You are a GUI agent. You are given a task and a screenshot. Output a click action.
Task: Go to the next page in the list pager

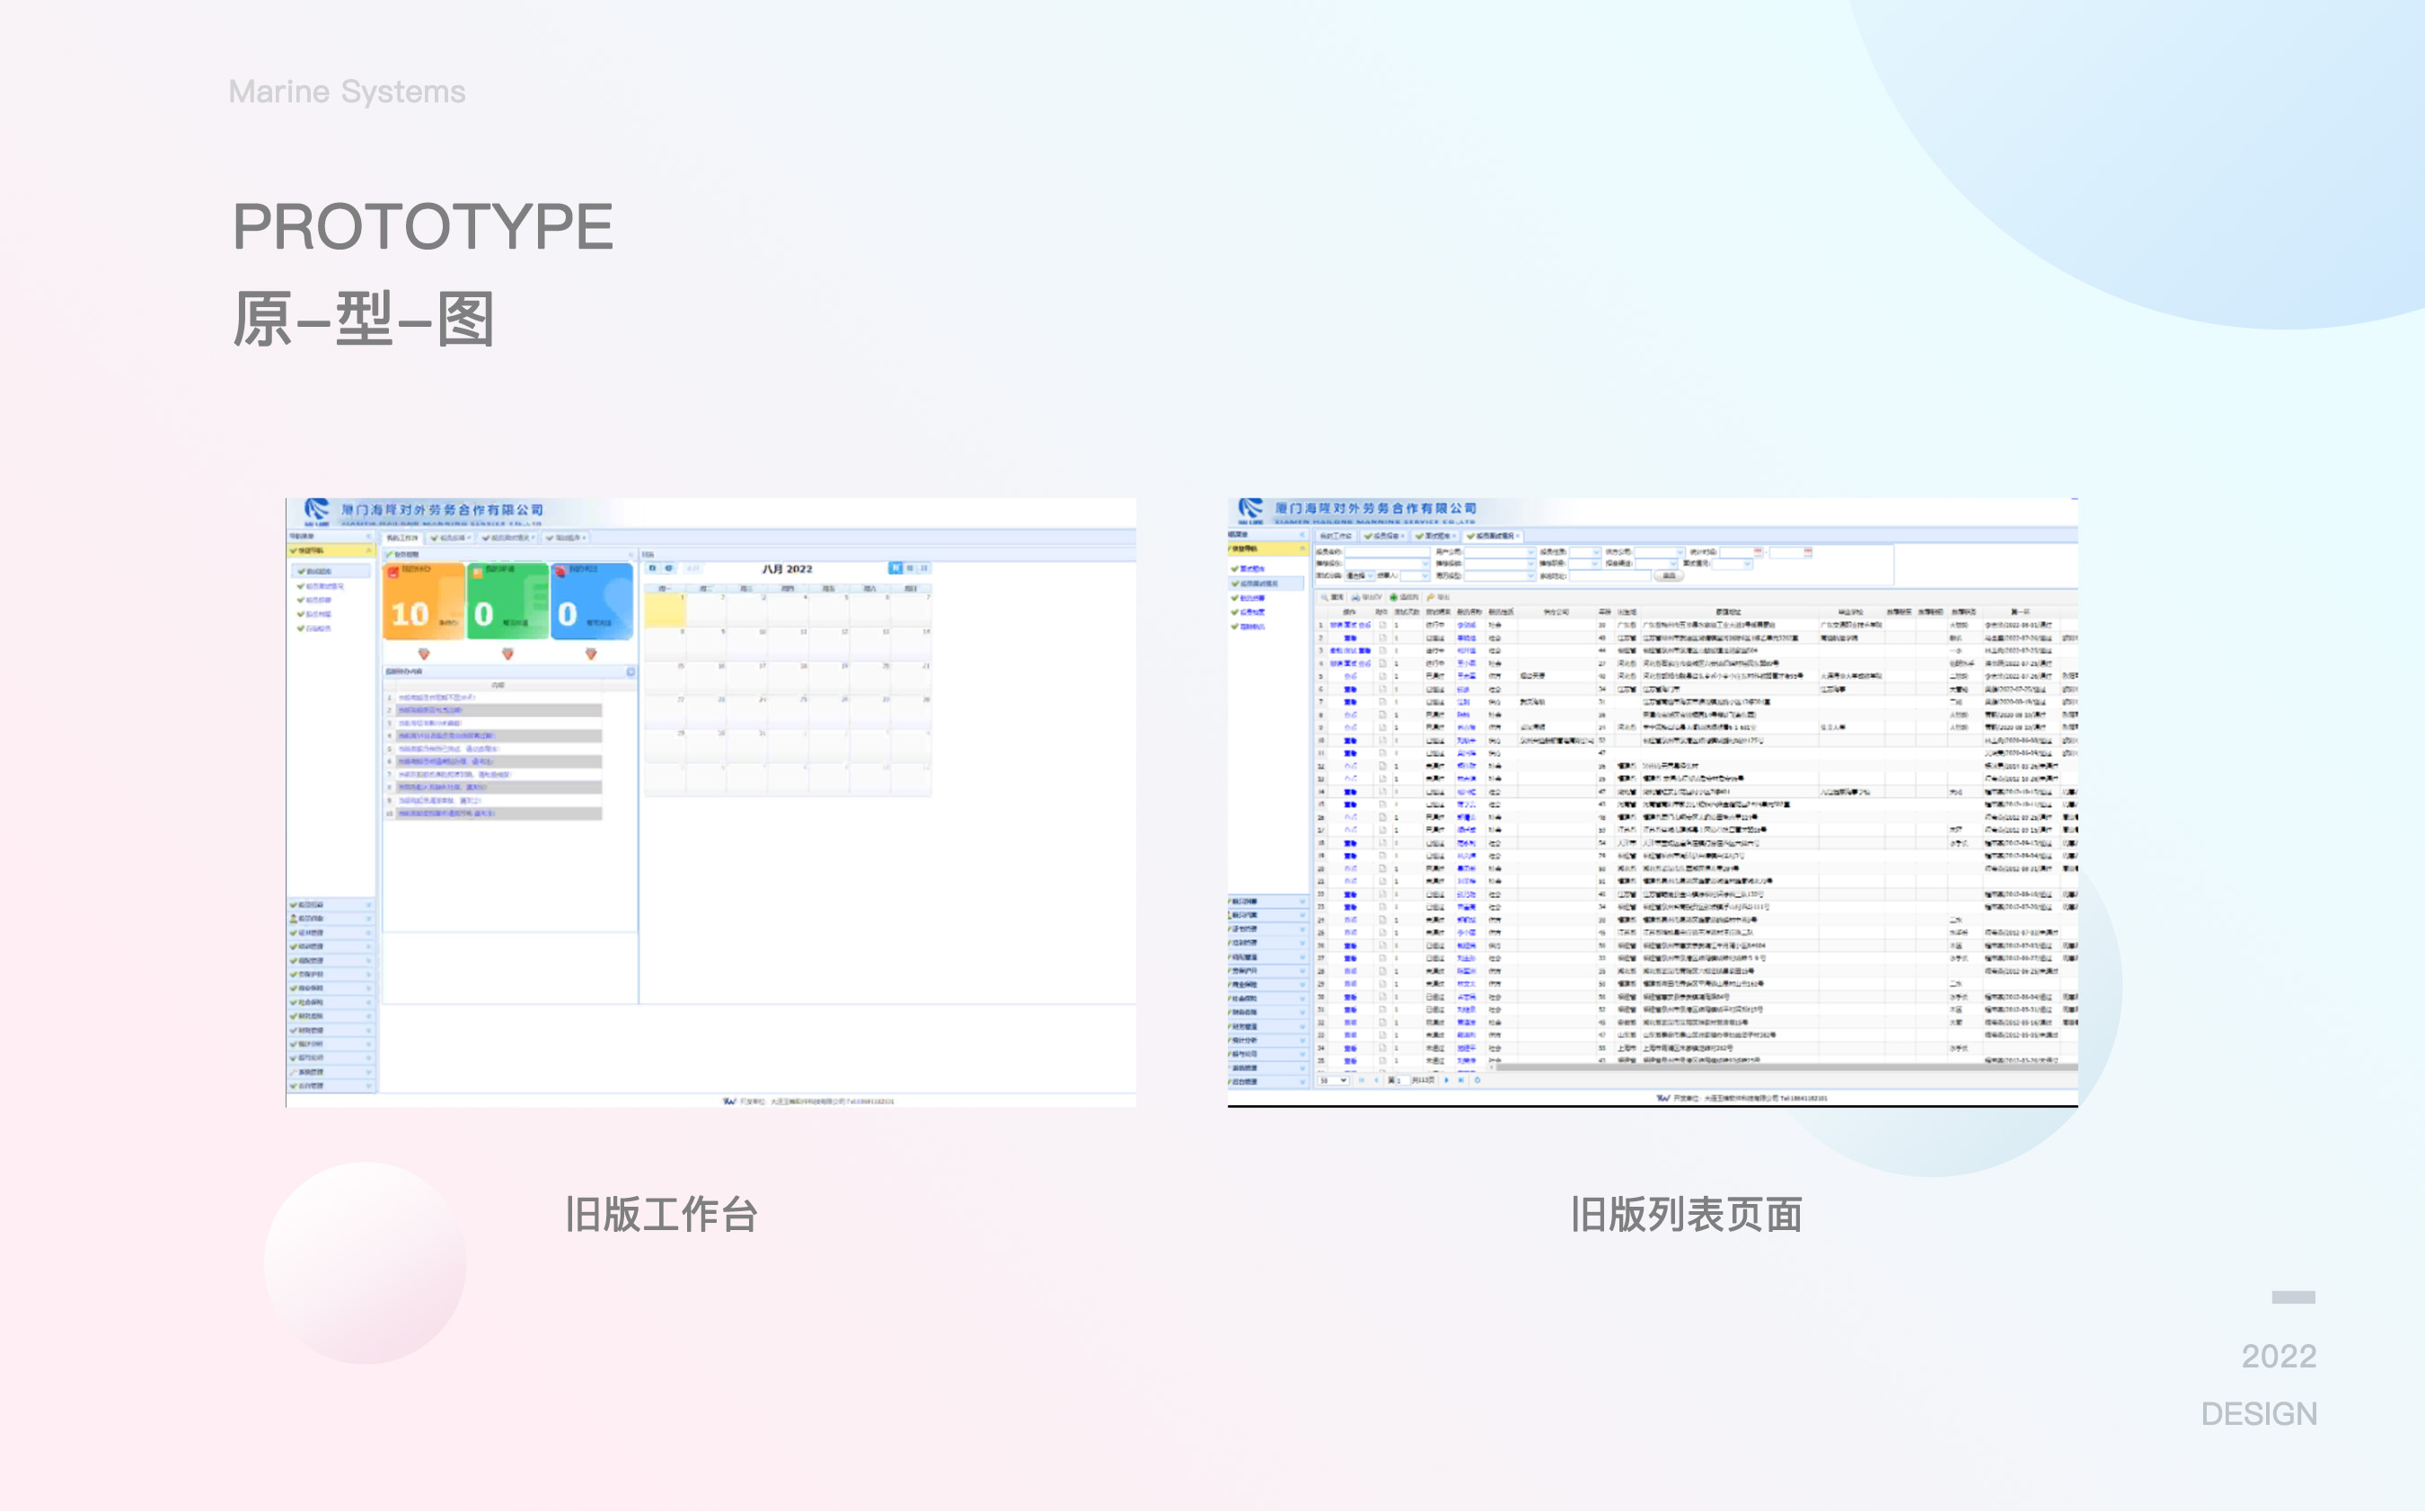point(1447,1081)
